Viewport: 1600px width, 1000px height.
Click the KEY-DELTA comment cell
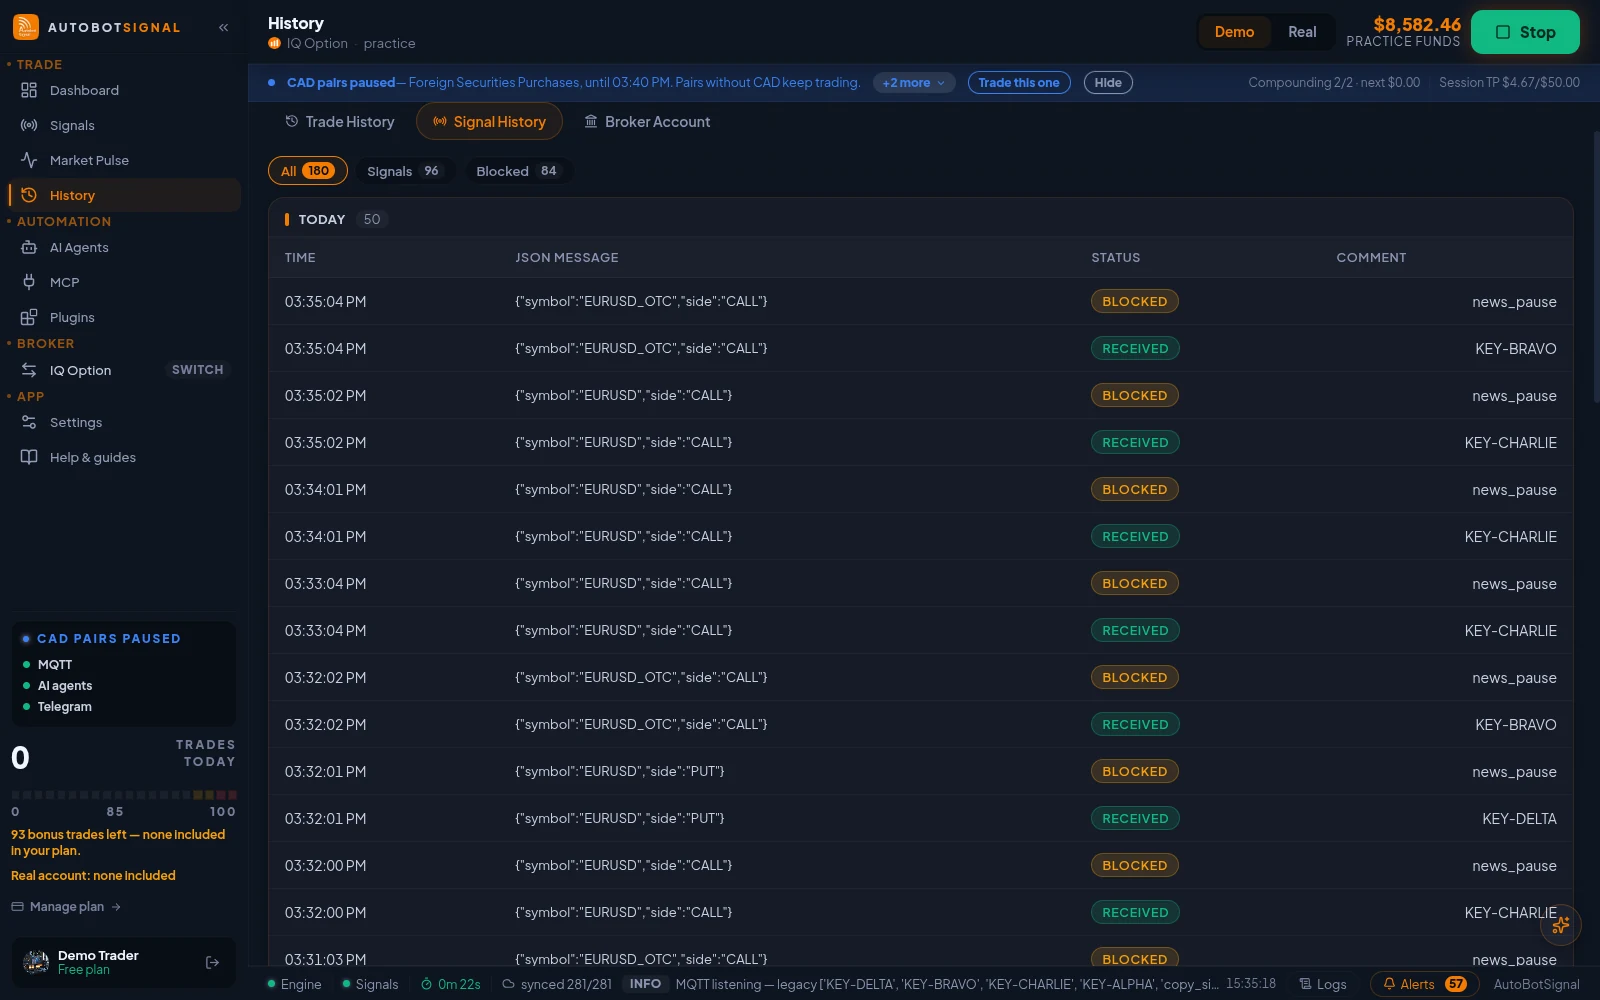click(x=1519, y=819)
